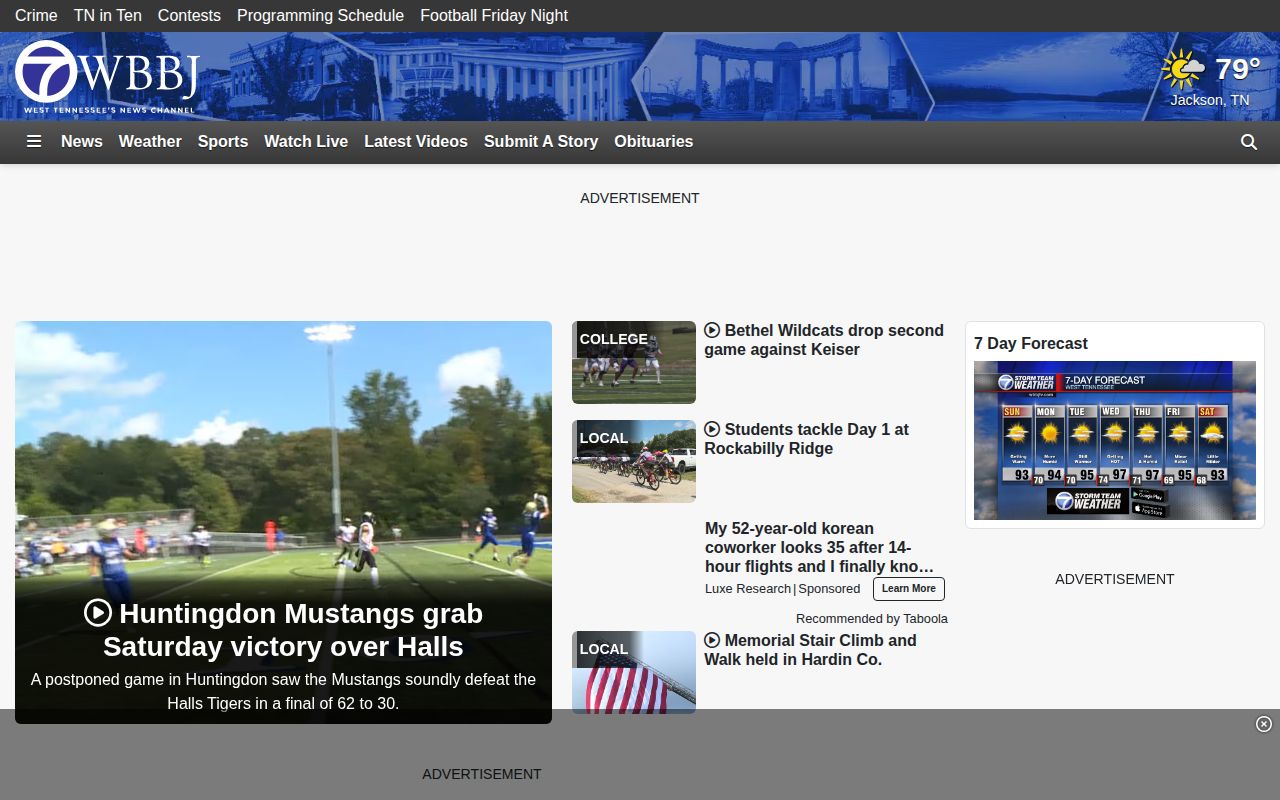Open Bethel Wildcats drop second game article
This screenshot has height=800, width=1280.
click(824, 340)
